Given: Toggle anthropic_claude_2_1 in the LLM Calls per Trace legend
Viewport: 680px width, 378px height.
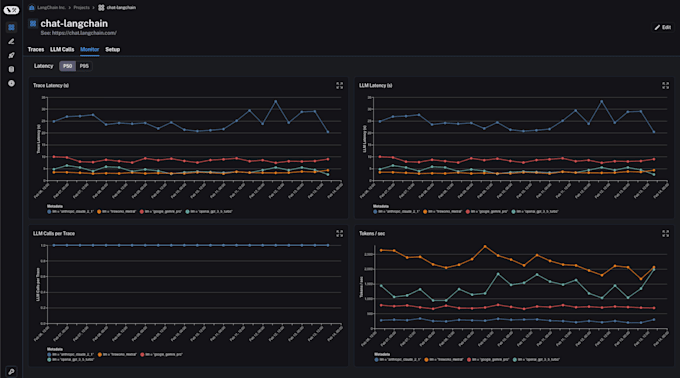Looking at the screenshot, I should point(70,355).
